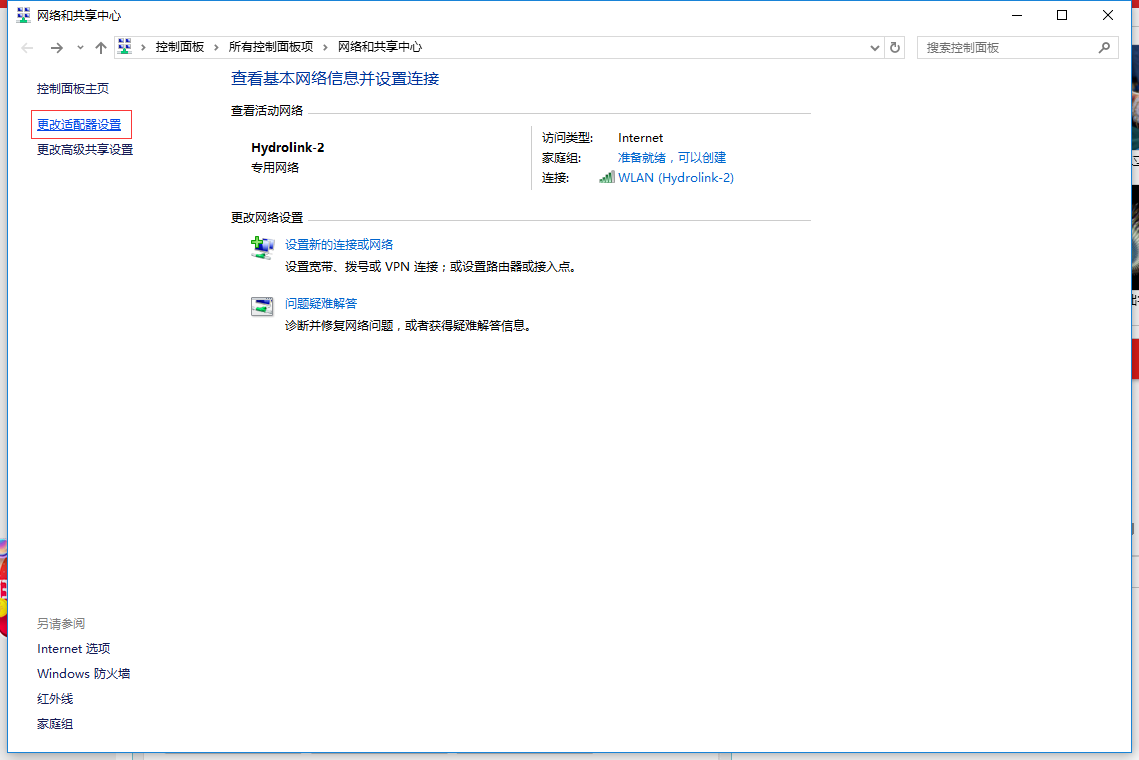Expand the address bar history dropdown

click(875, 48)
